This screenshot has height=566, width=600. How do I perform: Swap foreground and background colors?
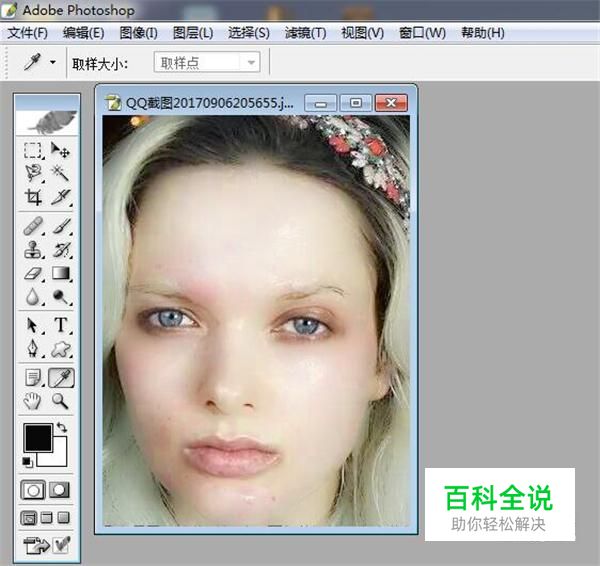(x=62, y=427)
